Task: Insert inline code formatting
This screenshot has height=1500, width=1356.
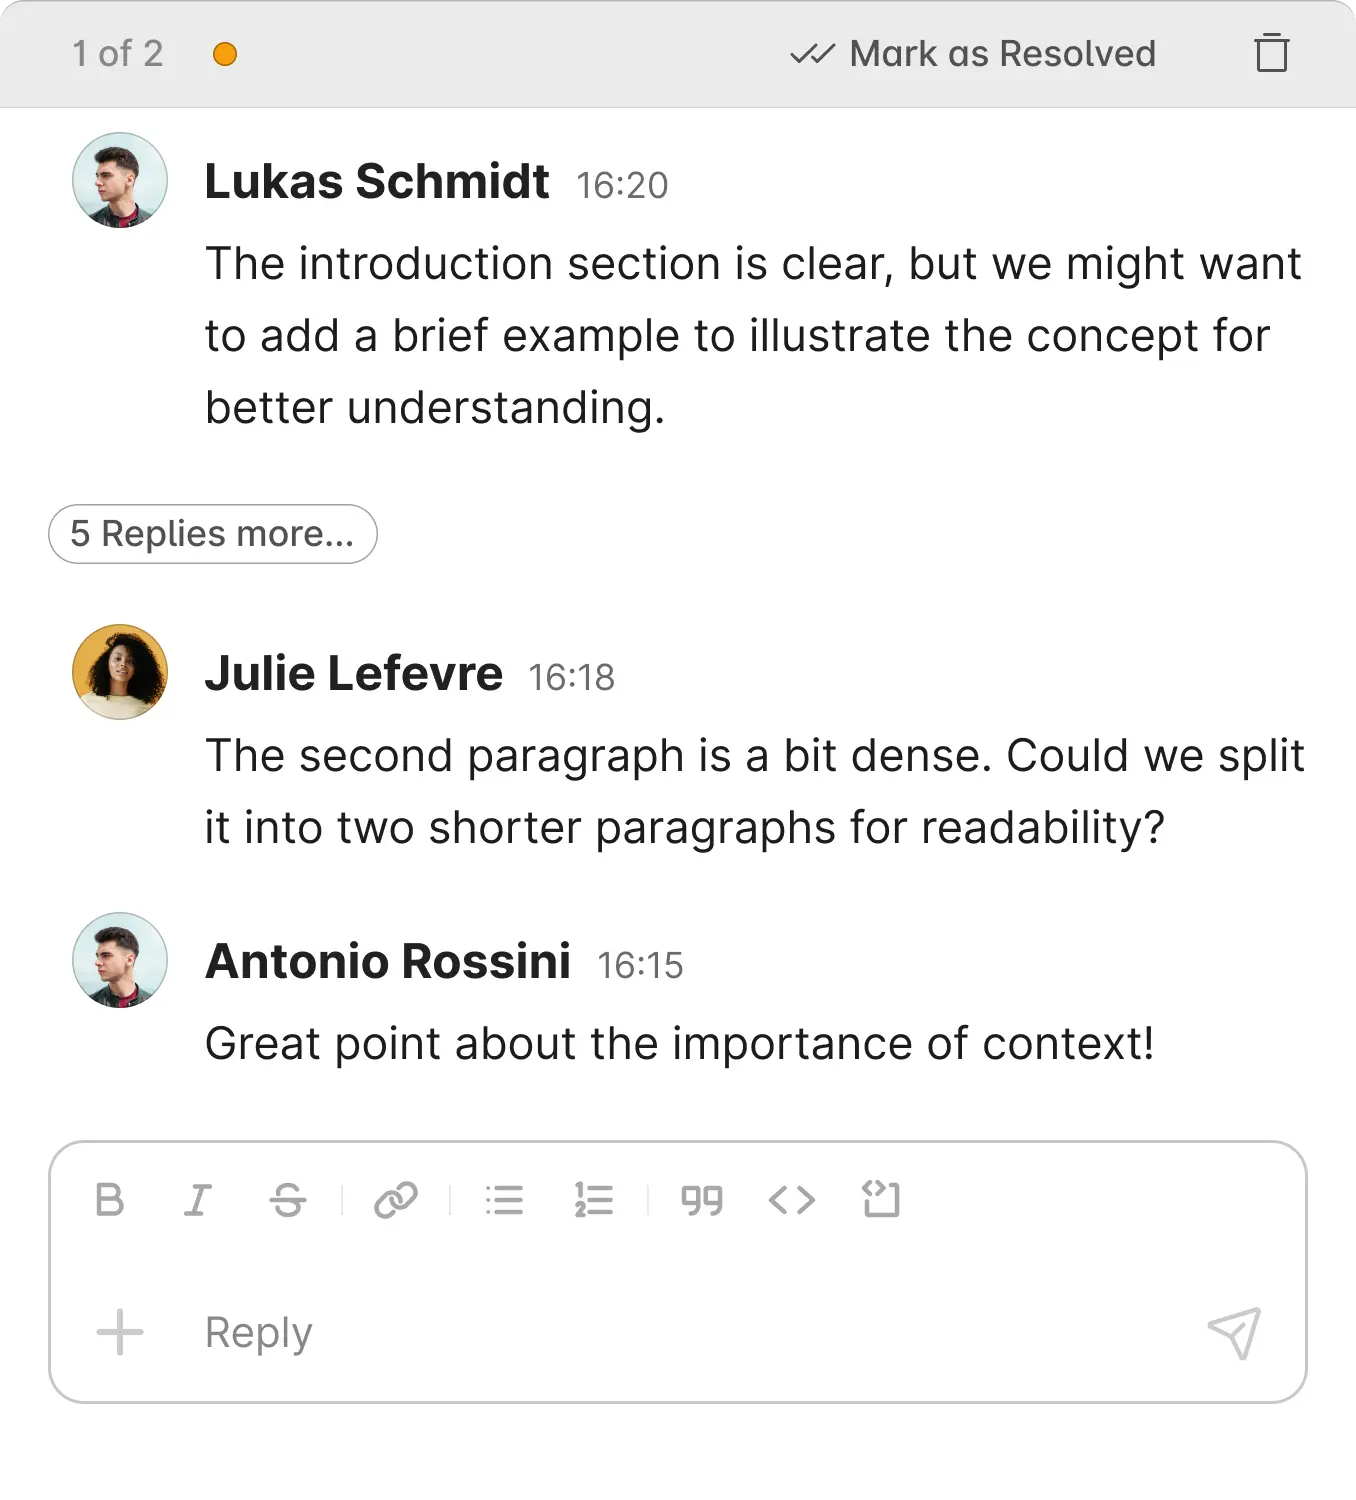Action: pos(791,1199)
